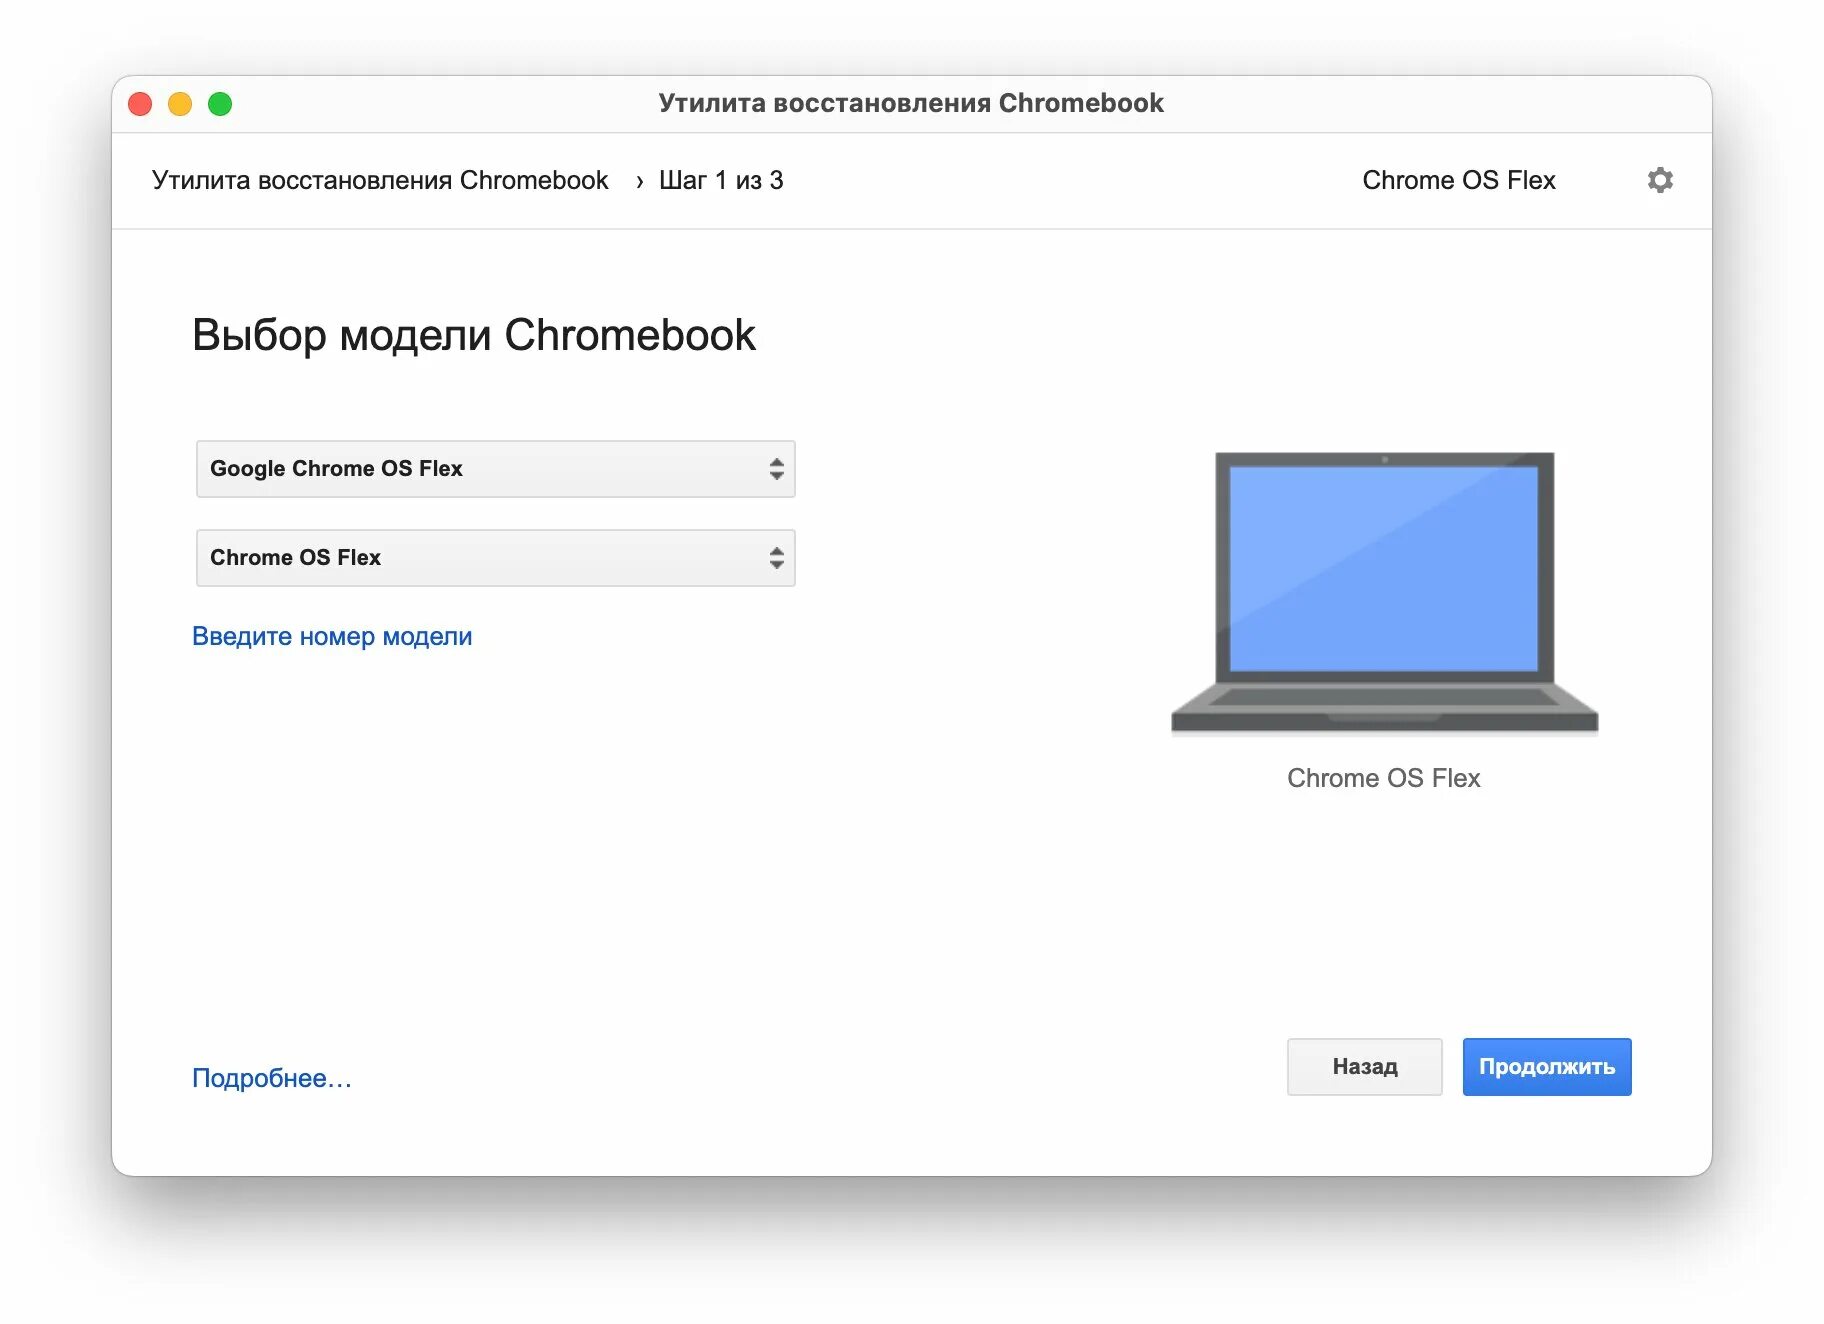Close the window with the red button
1824x1324 pixels.
click(140, 104)
